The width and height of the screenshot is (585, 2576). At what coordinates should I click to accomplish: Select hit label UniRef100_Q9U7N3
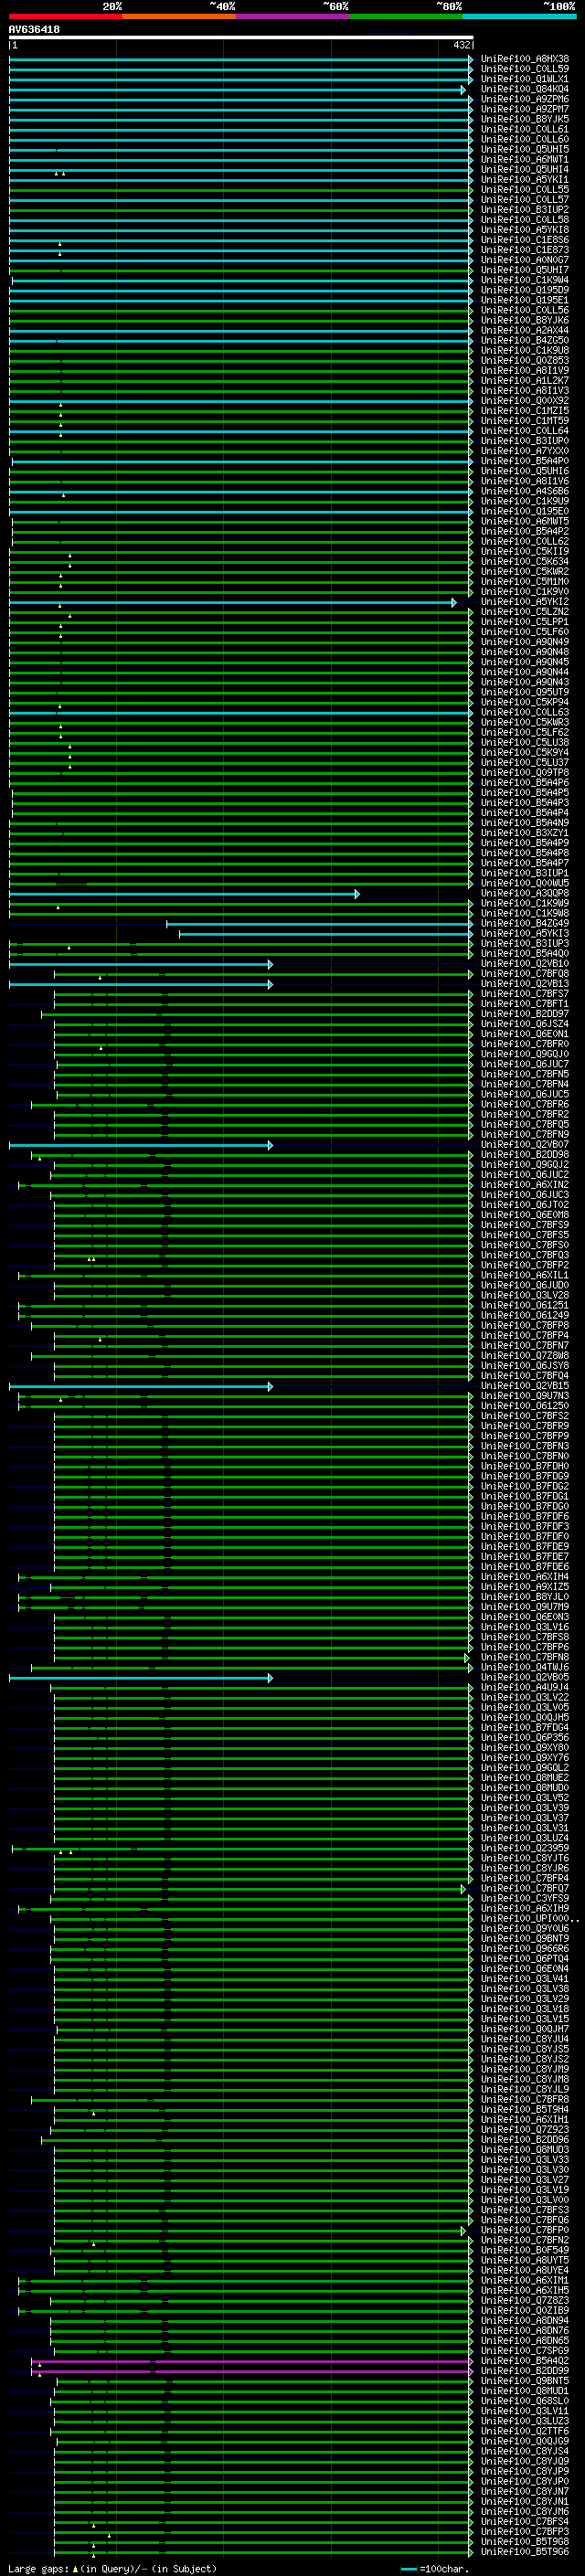pyautogui.click(x=524, y=1396)
